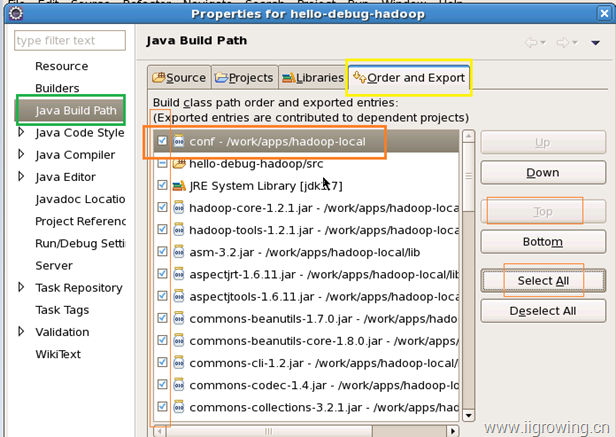The height and width of the screenshot is (437, 616).
Task: Switch to the Projects tab
Action: pos(244,77)
